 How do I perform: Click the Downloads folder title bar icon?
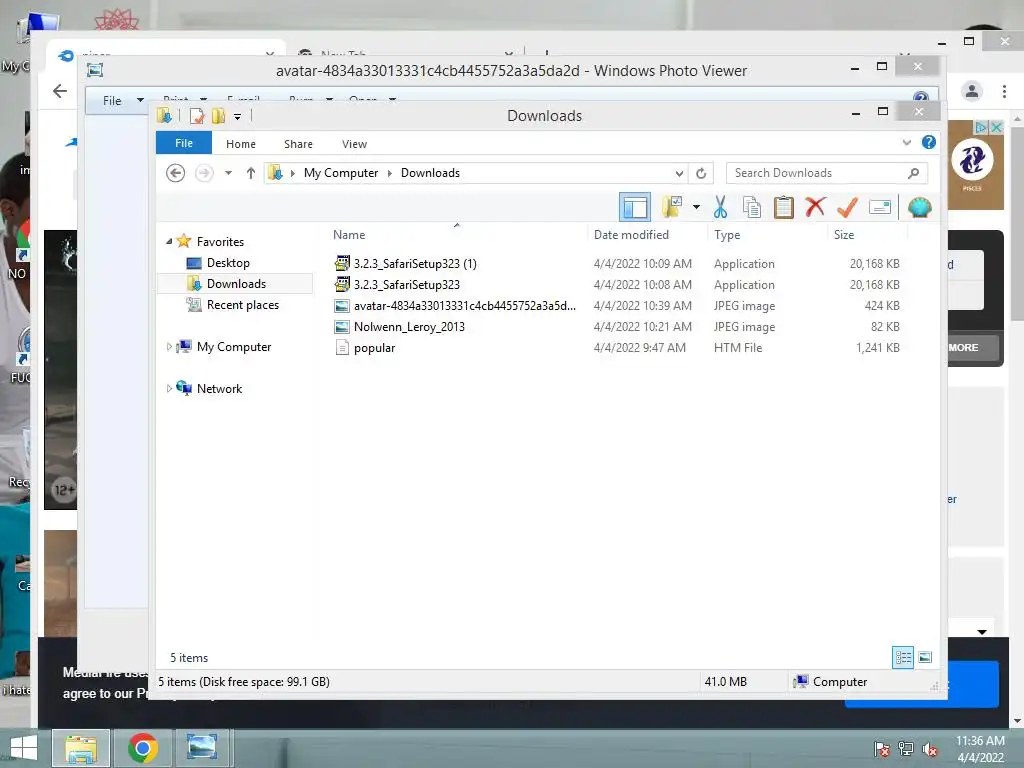pos(165,116)
